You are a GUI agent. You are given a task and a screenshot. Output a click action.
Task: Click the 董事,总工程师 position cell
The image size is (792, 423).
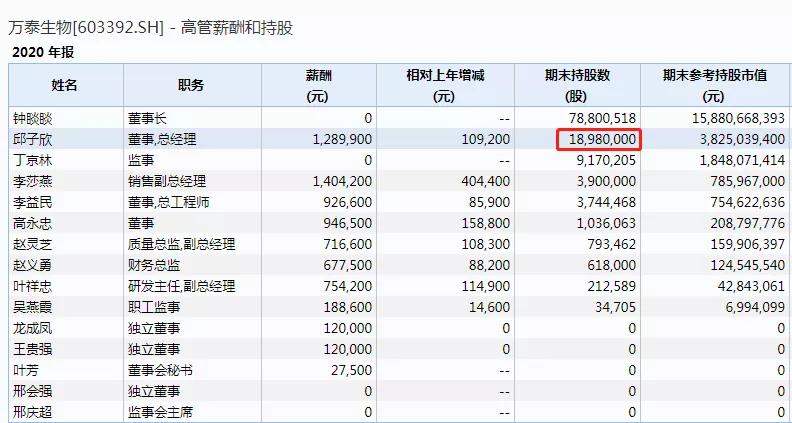[169, 203]
